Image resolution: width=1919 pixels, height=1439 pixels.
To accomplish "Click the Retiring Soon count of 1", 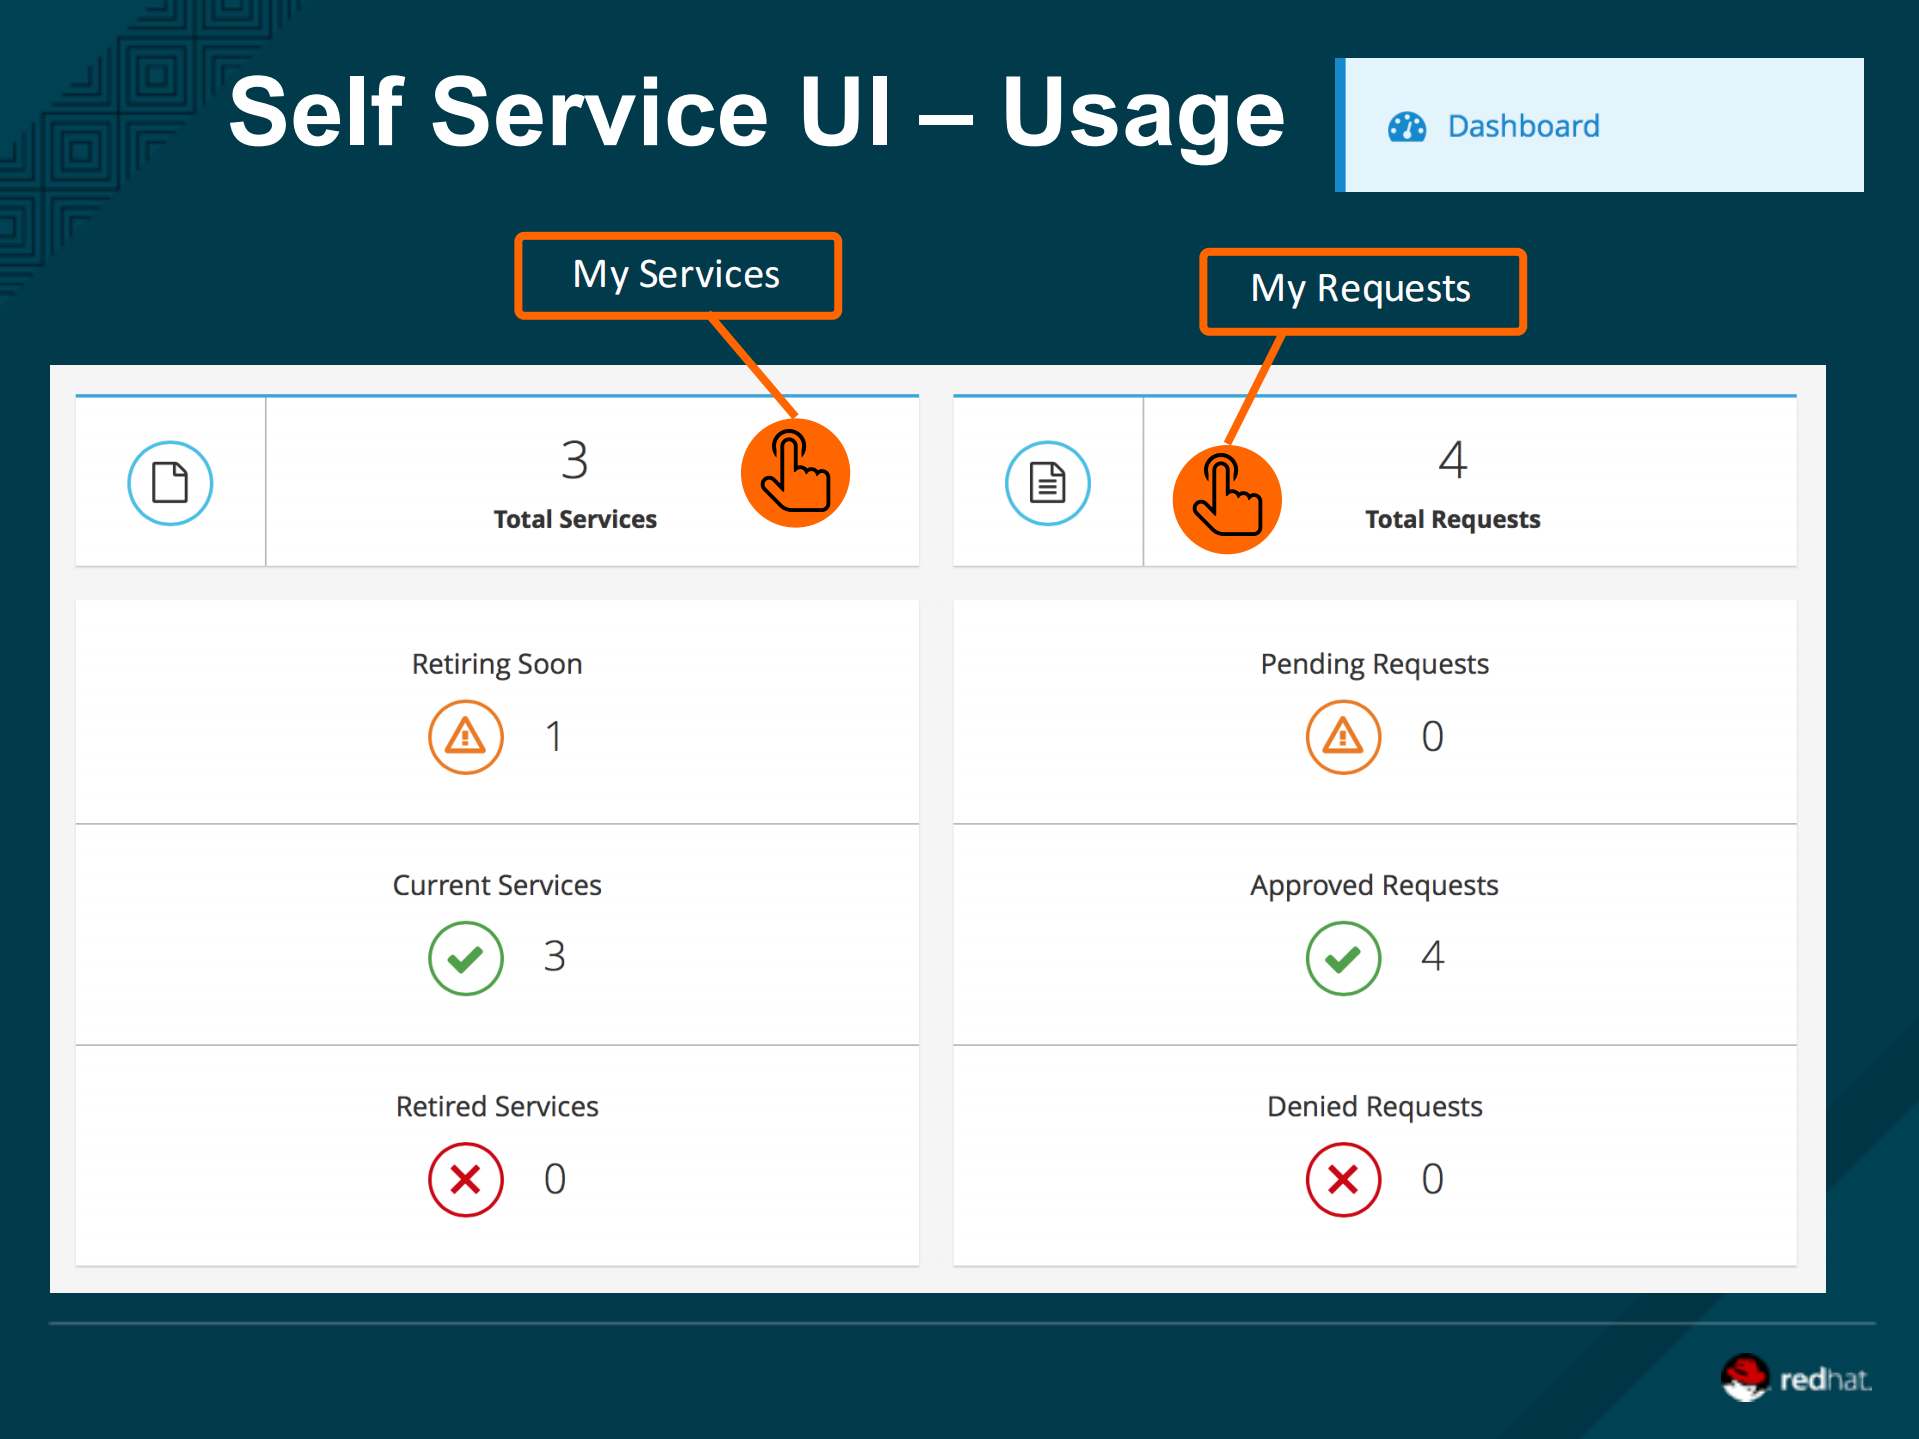I will (x=553, y=737).
